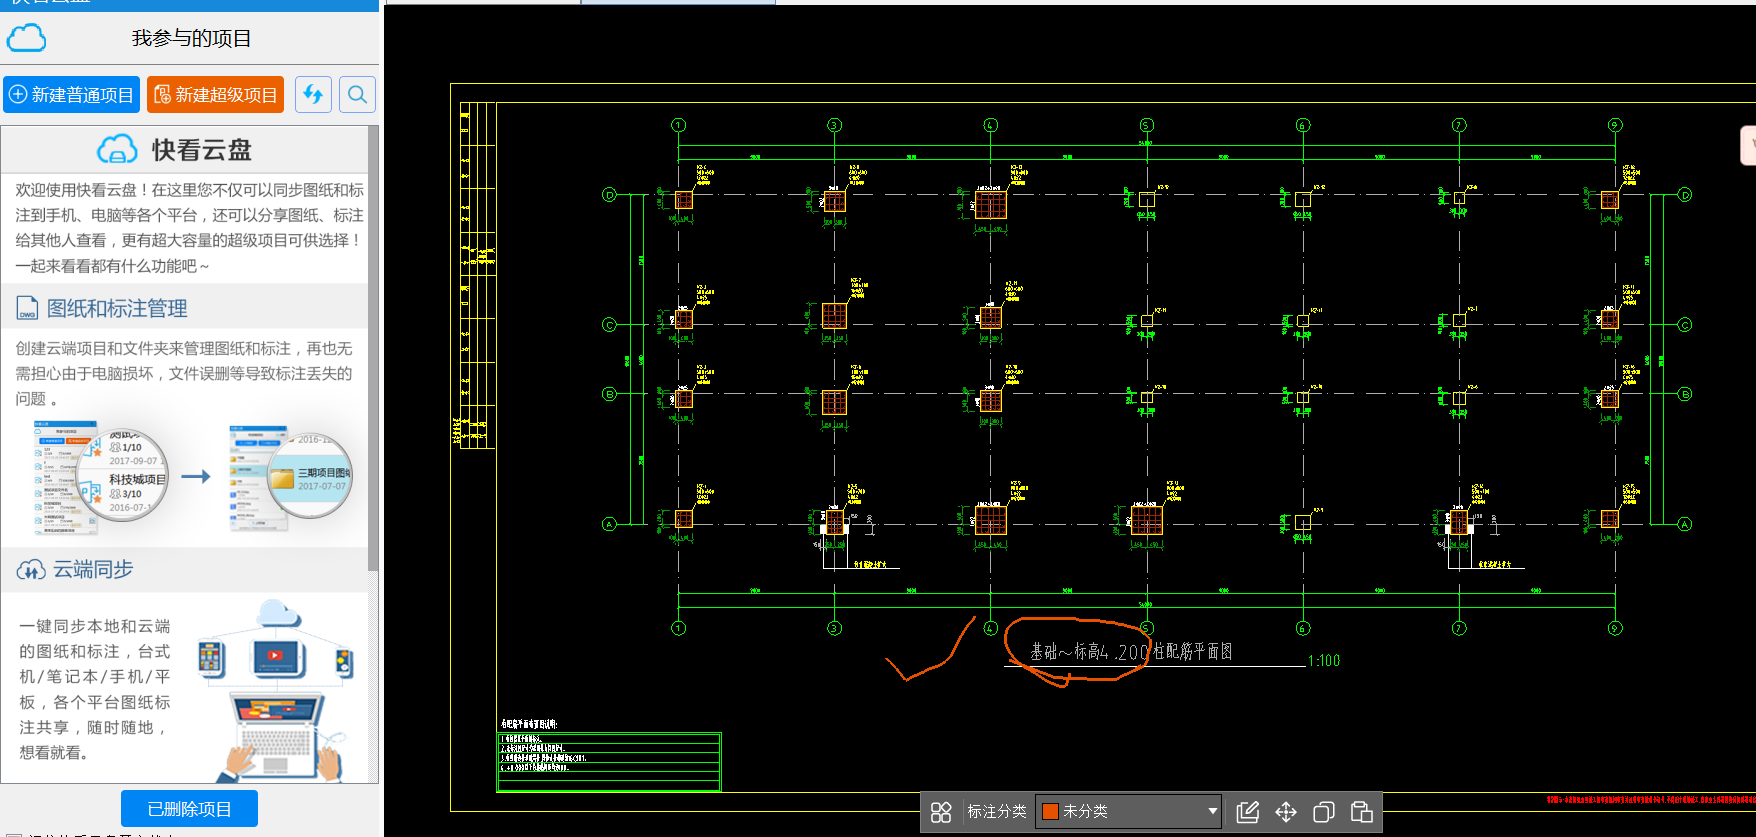Screen dimensions: 1756x837
Task: Click the left panel vertical scrollbar
Action: (373, 350)
